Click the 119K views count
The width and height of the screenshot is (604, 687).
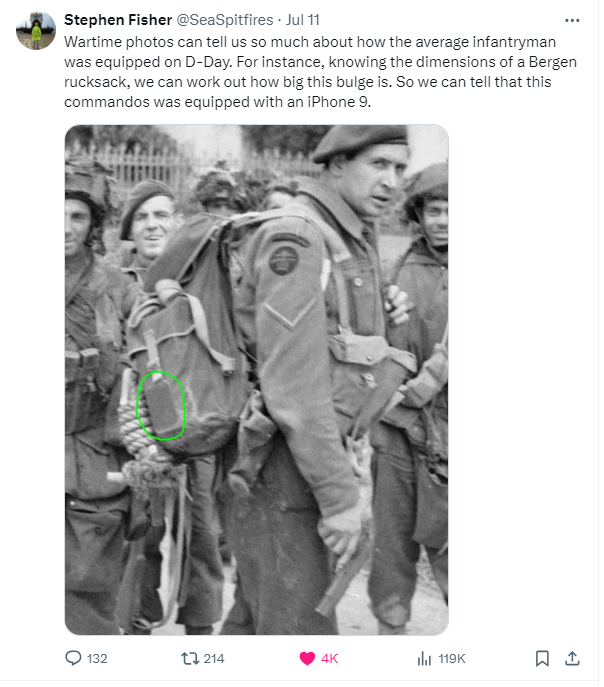[452, 659]
